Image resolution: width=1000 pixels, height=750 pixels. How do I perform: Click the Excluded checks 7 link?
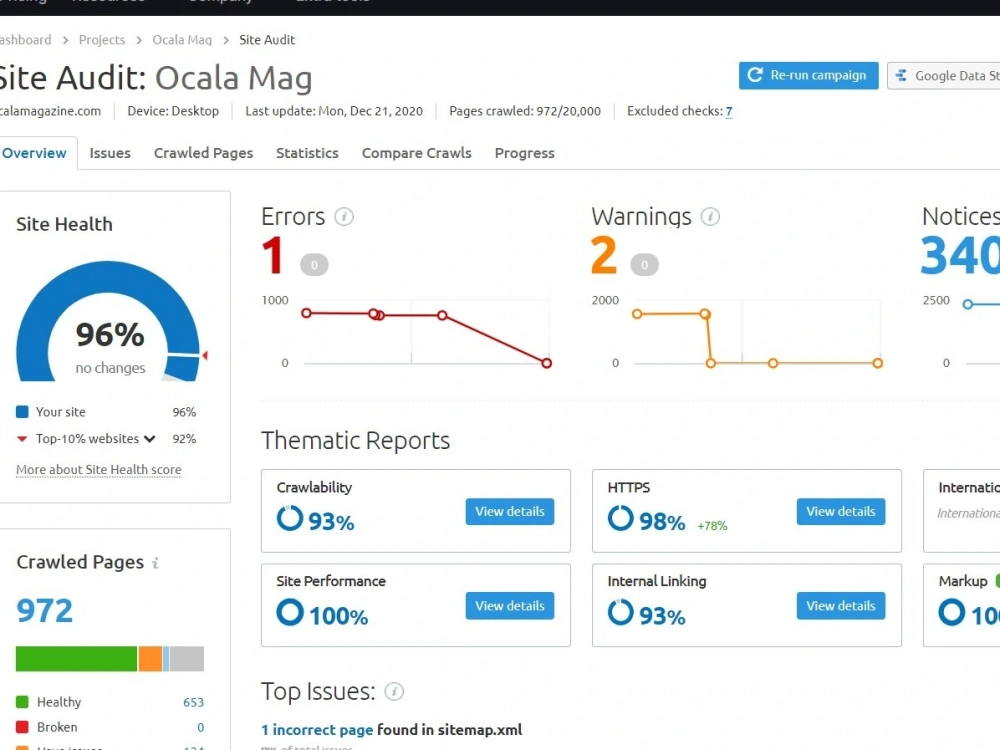(x=729, y=111)
